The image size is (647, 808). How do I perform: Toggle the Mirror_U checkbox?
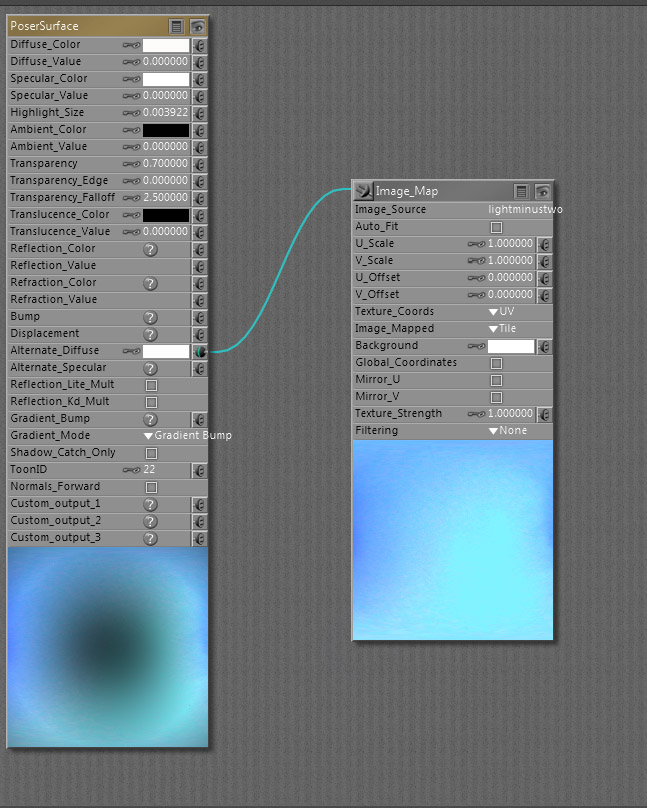click(x=497, y=380)
